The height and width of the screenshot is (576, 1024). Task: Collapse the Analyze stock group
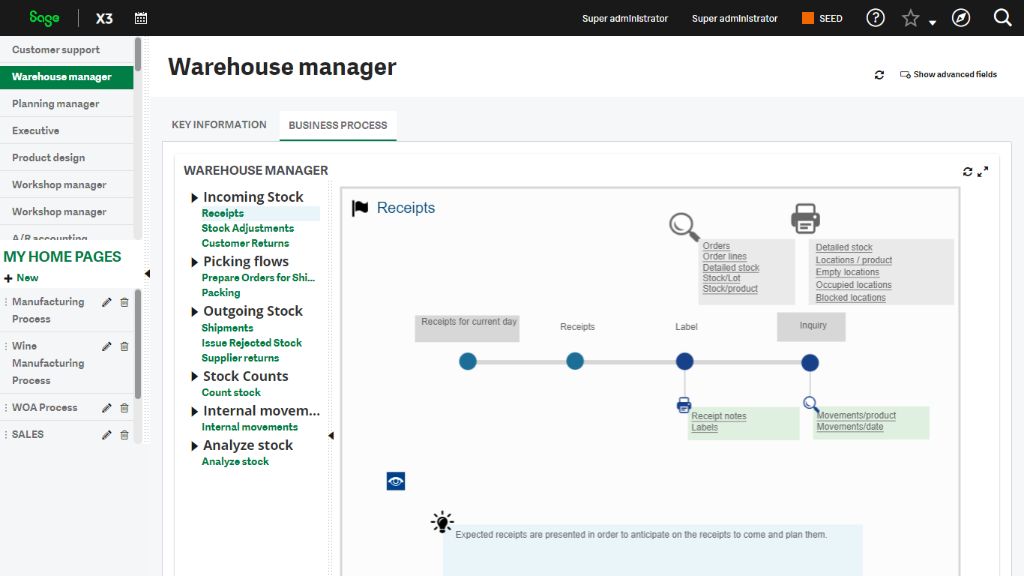tap(194, 446)
